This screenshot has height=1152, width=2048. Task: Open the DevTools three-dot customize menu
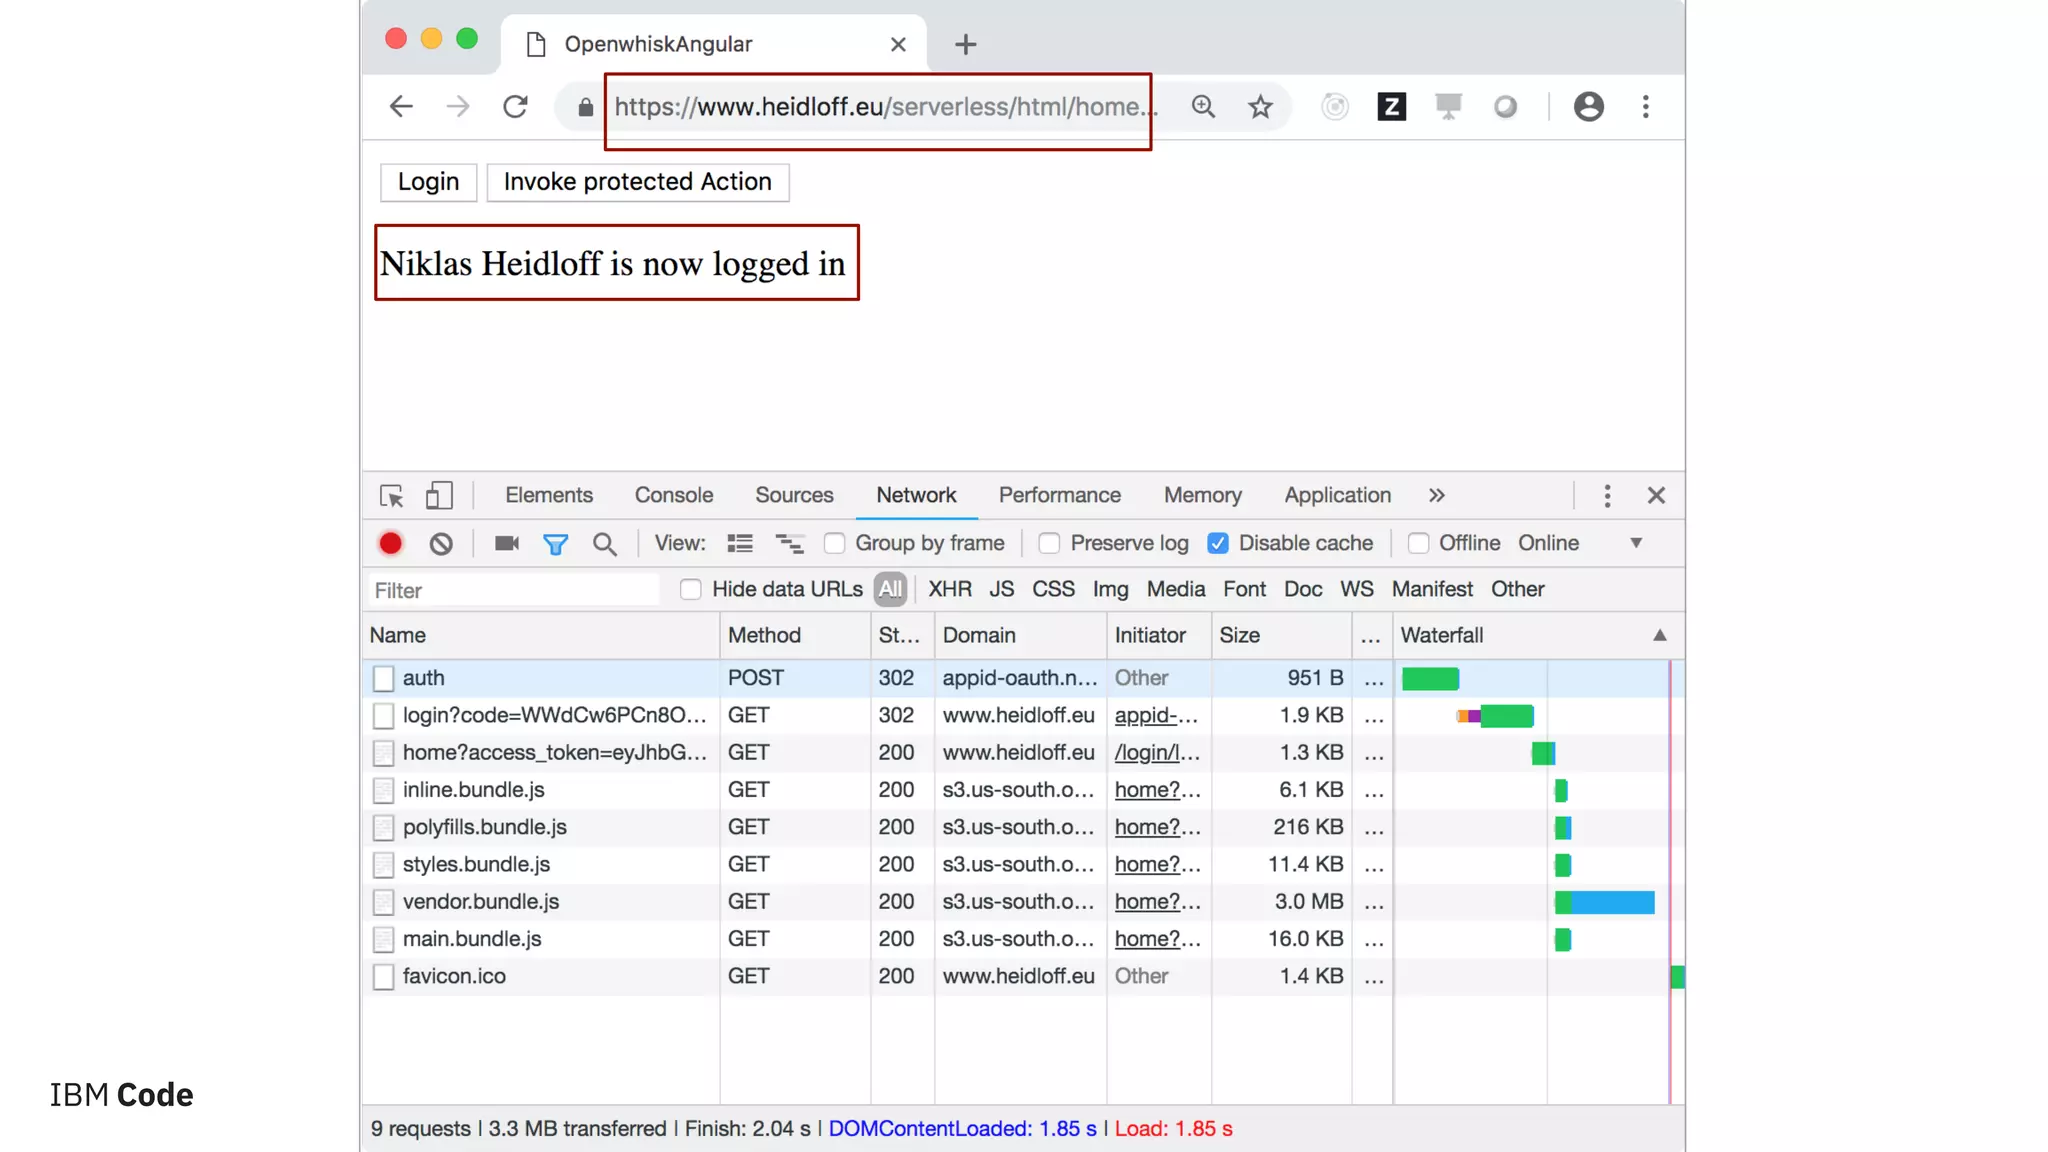[1607, 496]
